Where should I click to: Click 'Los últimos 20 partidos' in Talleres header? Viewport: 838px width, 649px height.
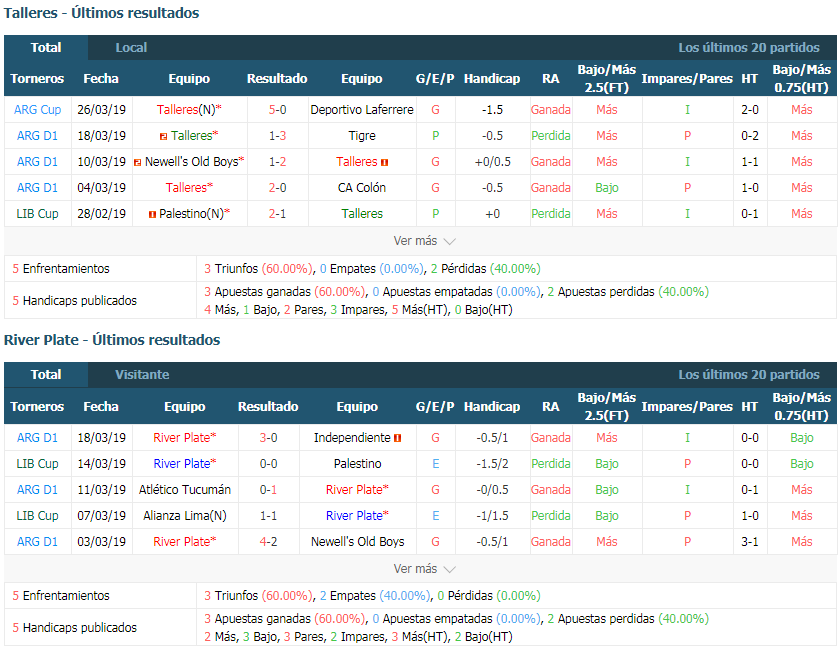[x=749, y=48]
